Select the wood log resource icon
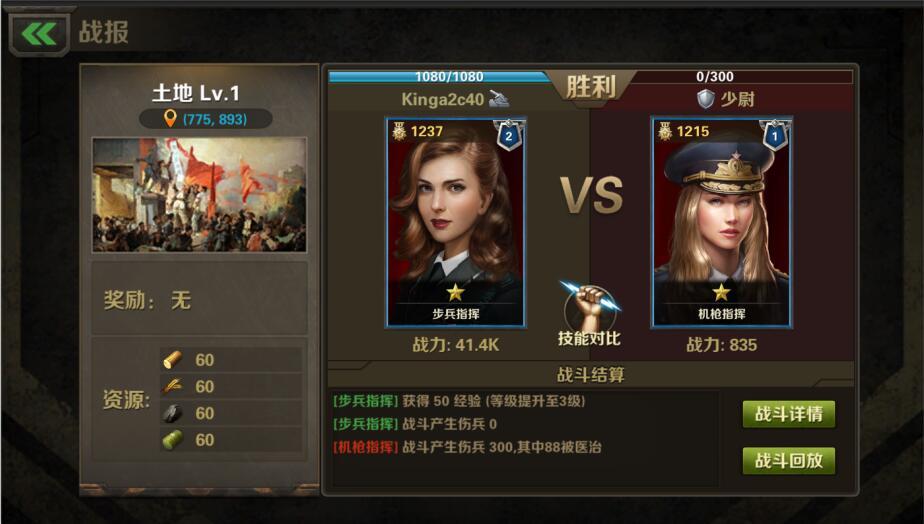 [x=173, y=360]
